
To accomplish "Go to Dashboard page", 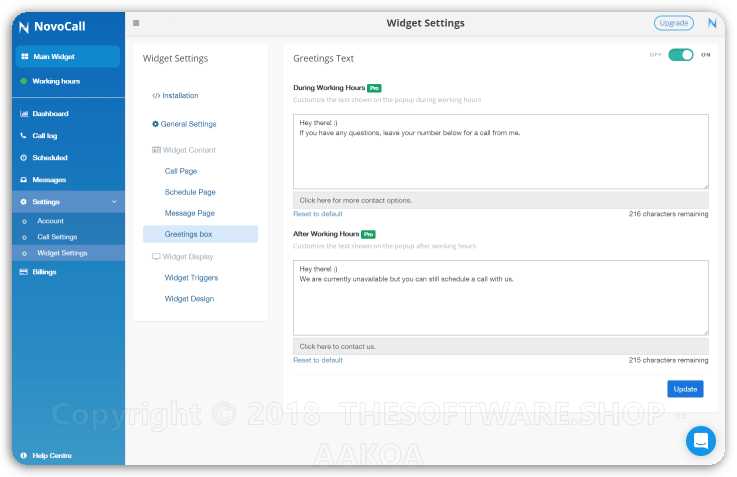I will click(x=50, y=114).
